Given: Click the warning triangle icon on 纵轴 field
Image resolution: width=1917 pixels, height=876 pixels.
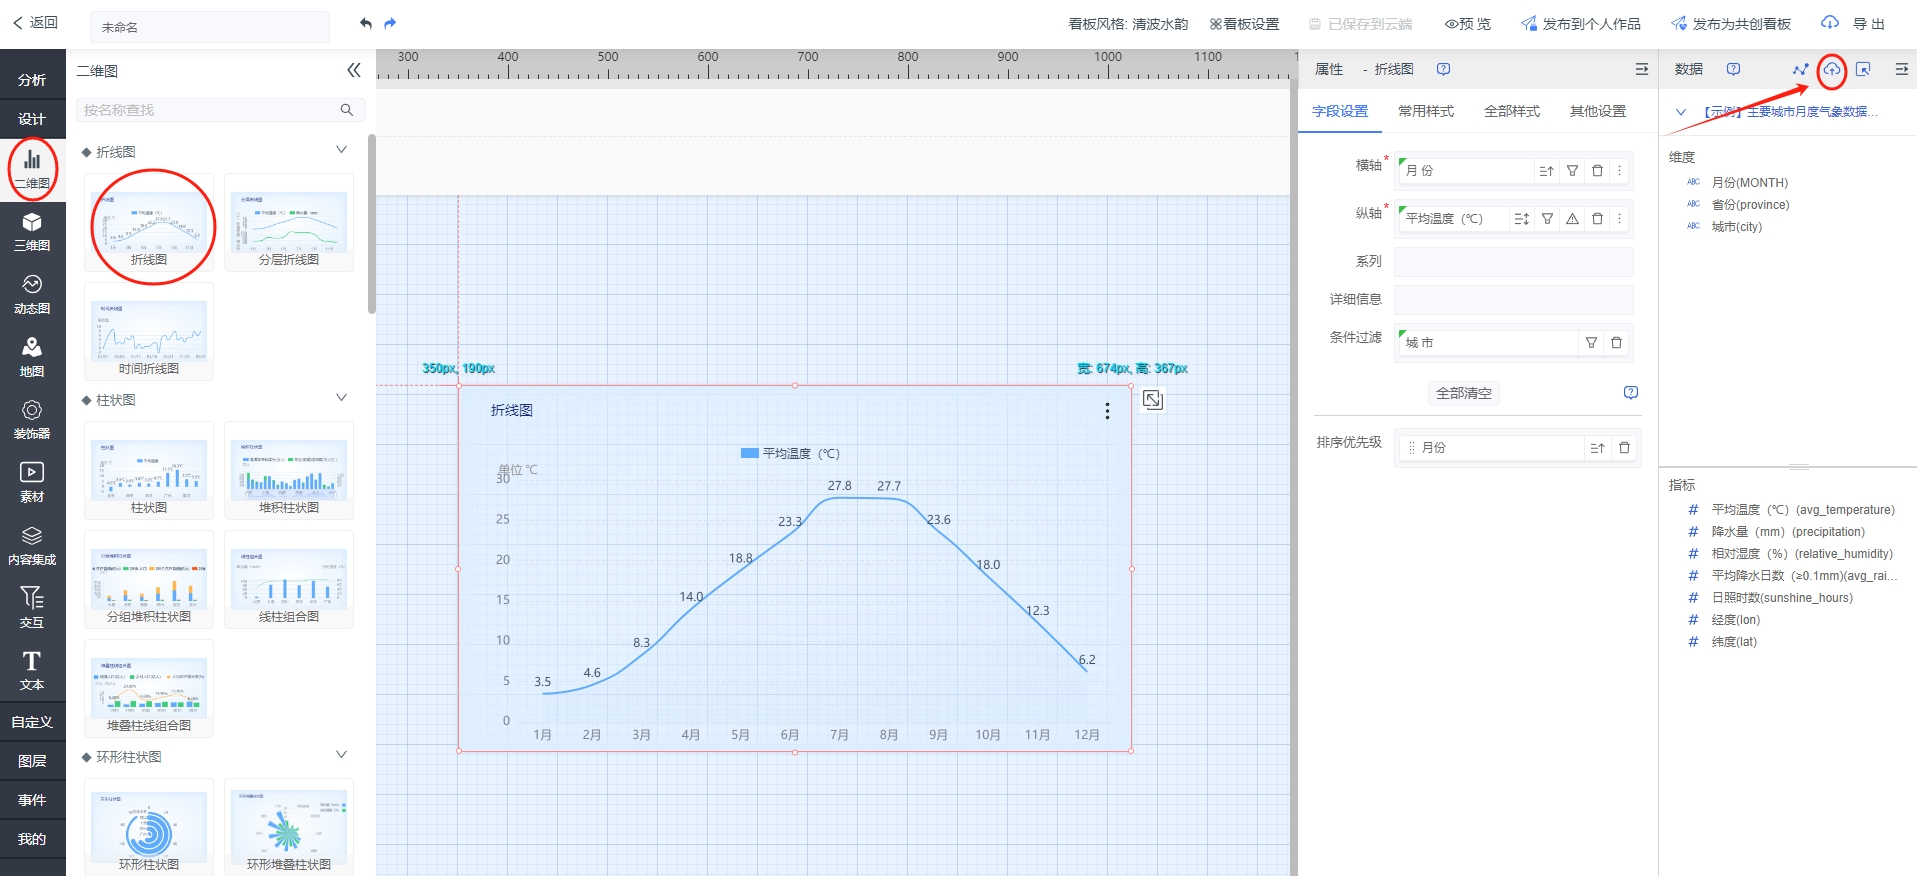Looking at the screenshot, I should pyautogui.click(x=1572, y=219).
